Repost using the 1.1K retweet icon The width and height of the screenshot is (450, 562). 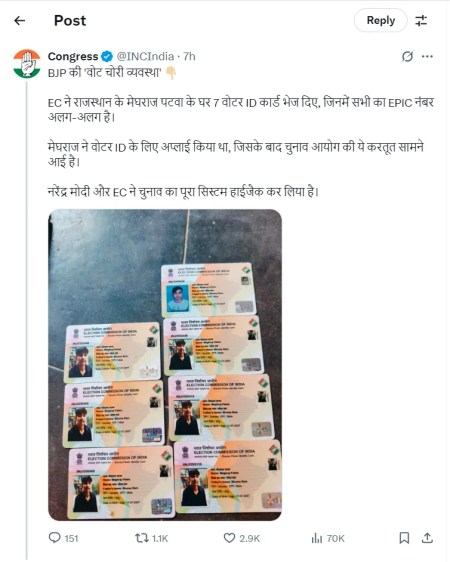(151, 538)
